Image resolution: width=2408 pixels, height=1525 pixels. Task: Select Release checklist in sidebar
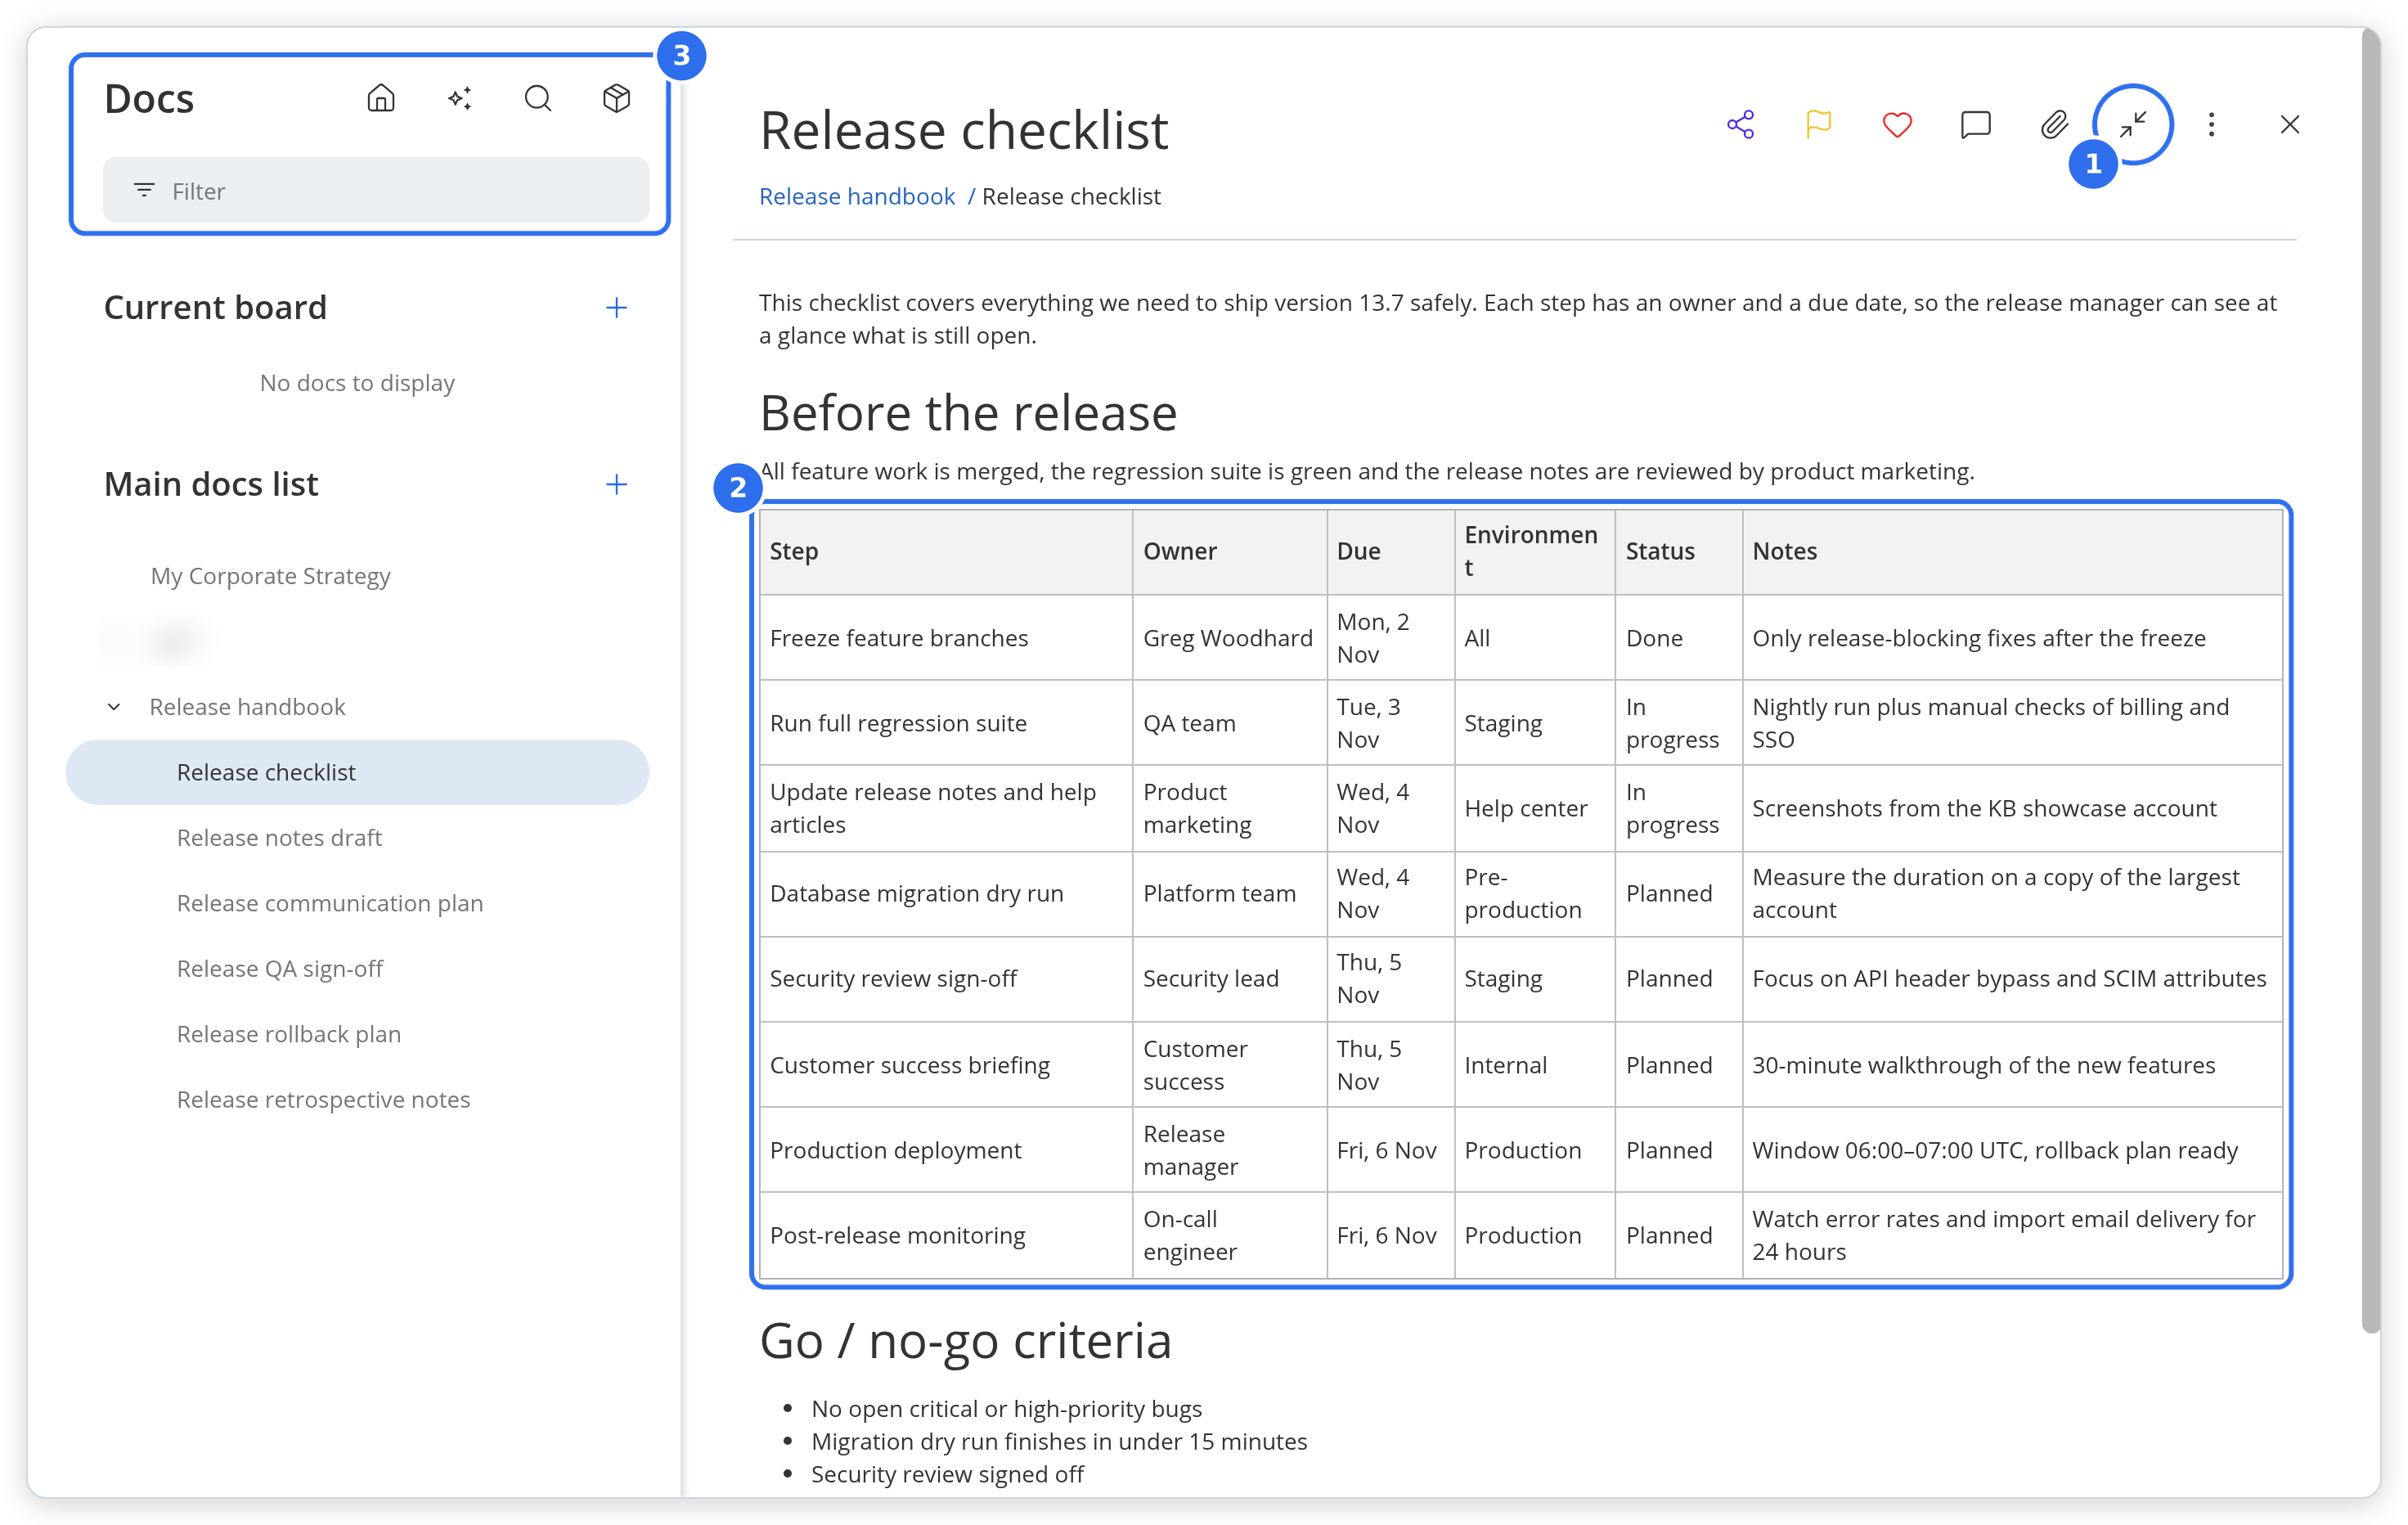coord(357,772)
